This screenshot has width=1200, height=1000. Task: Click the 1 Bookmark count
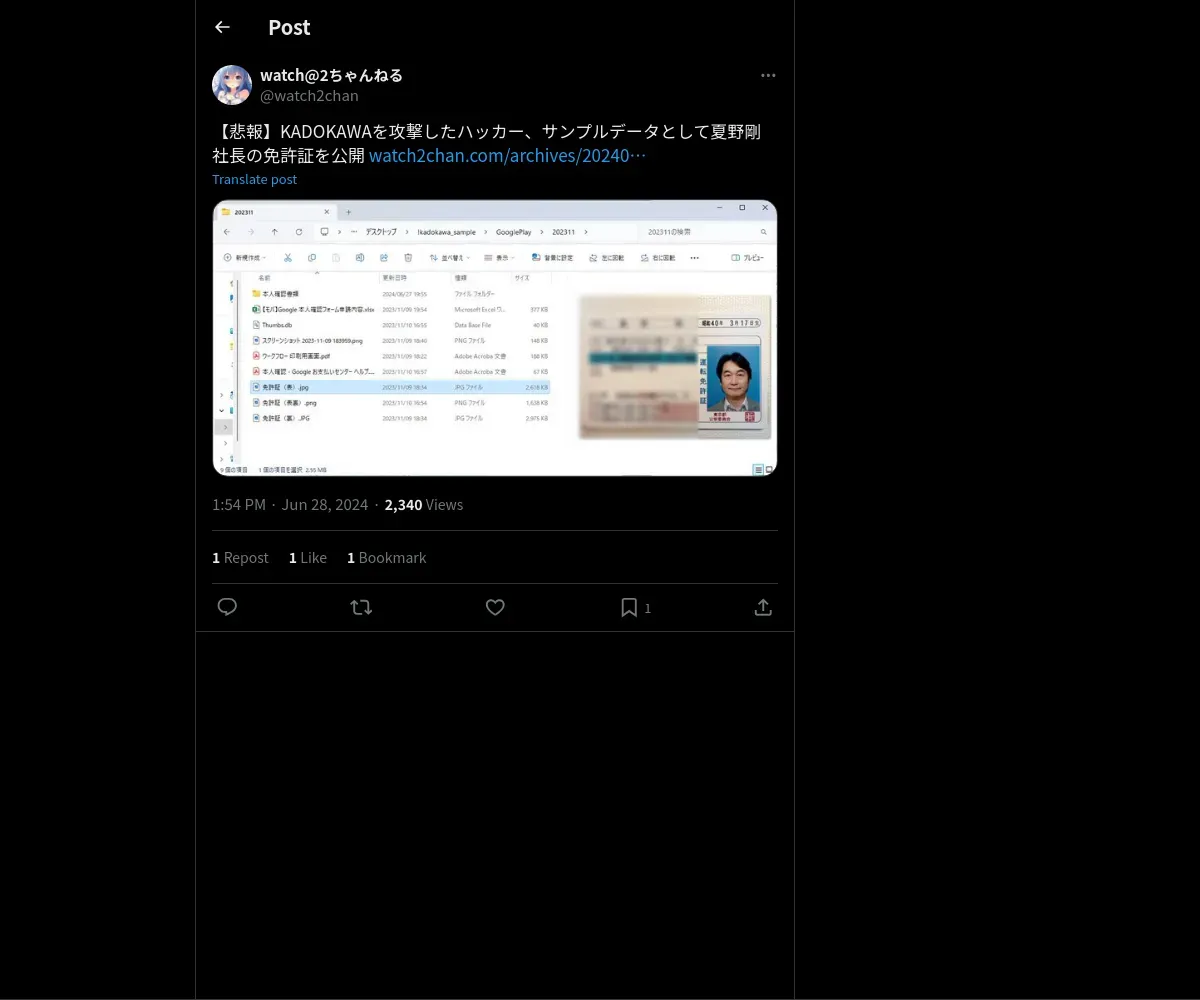(386, 557)
